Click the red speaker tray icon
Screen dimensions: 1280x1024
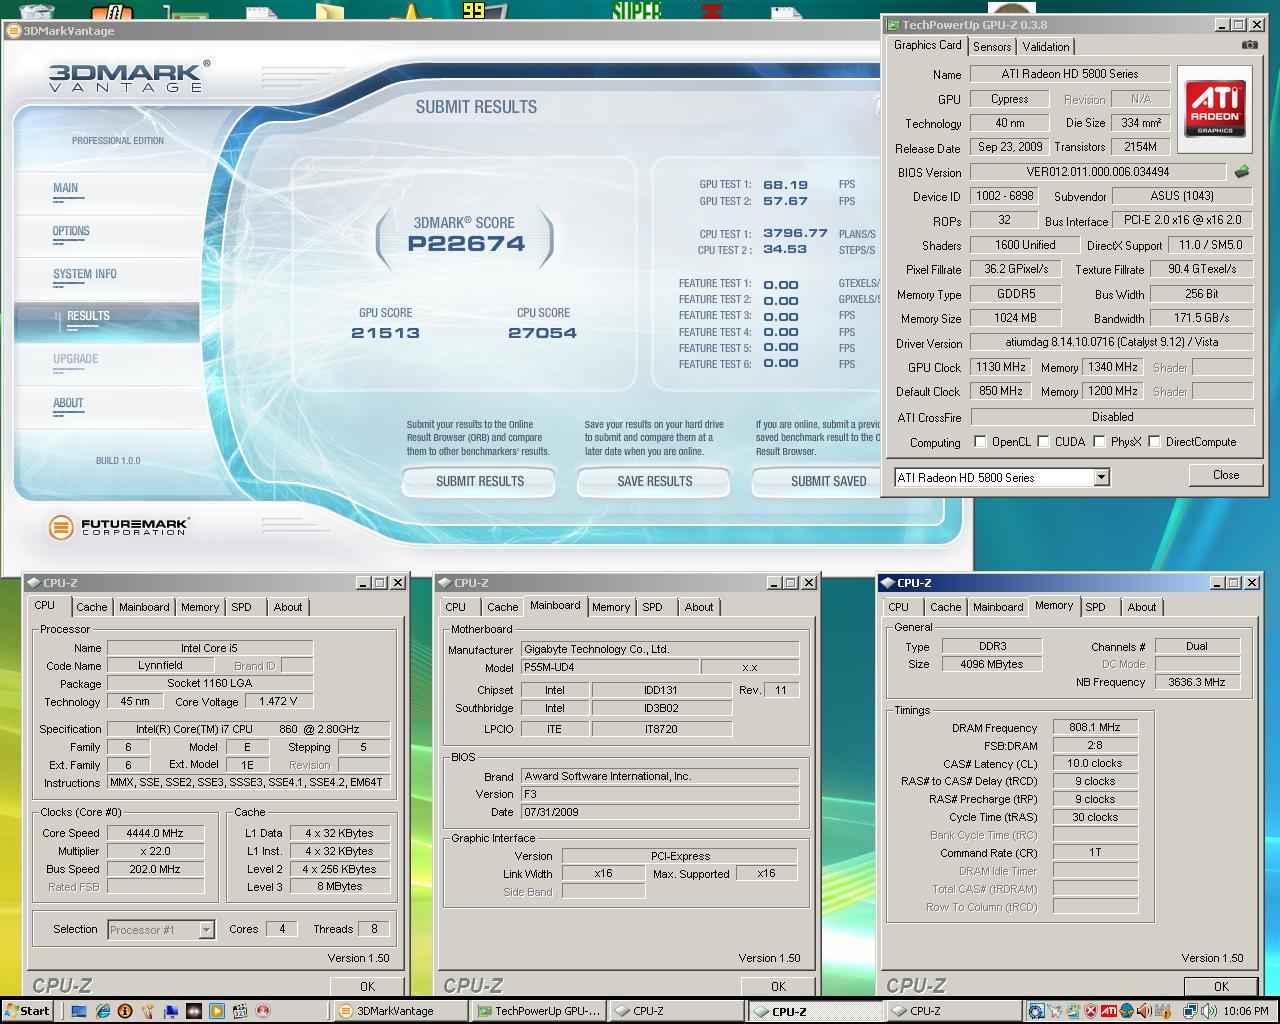coord(1144,1012)
